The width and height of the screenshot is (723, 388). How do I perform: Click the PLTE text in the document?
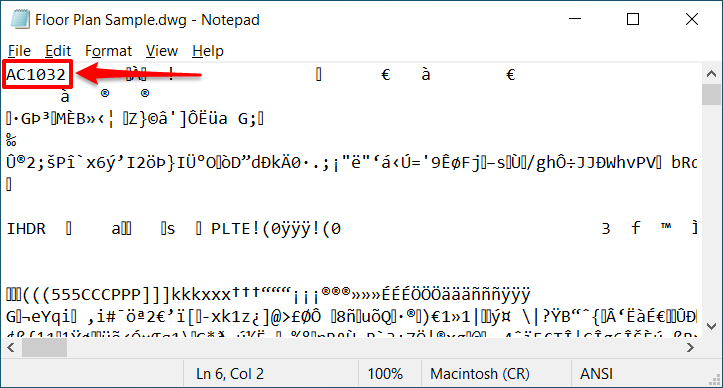tap(231, 228)
